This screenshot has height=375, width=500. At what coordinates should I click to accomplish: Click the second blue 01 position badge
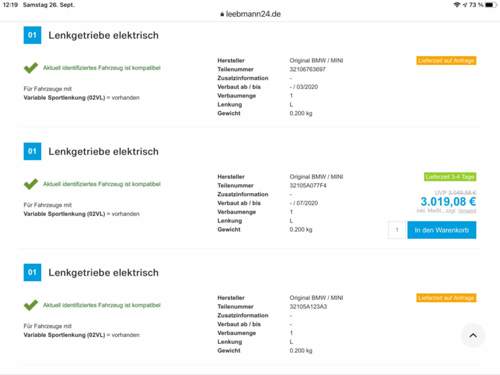32,151
